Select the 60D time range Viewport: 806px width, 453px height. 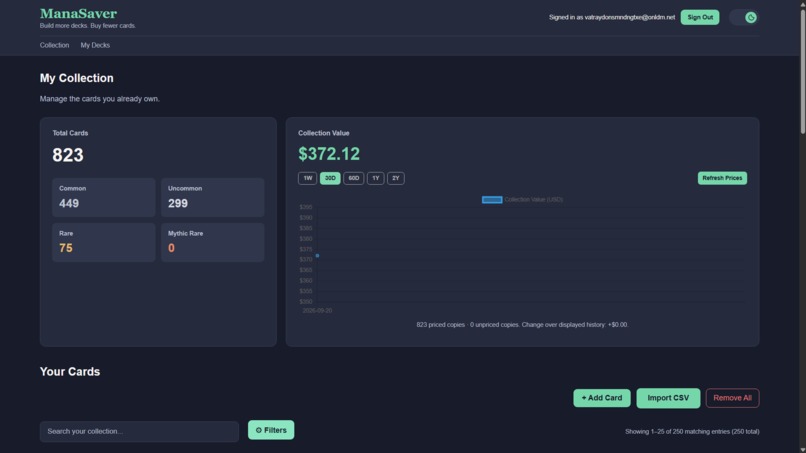(354, 178)
